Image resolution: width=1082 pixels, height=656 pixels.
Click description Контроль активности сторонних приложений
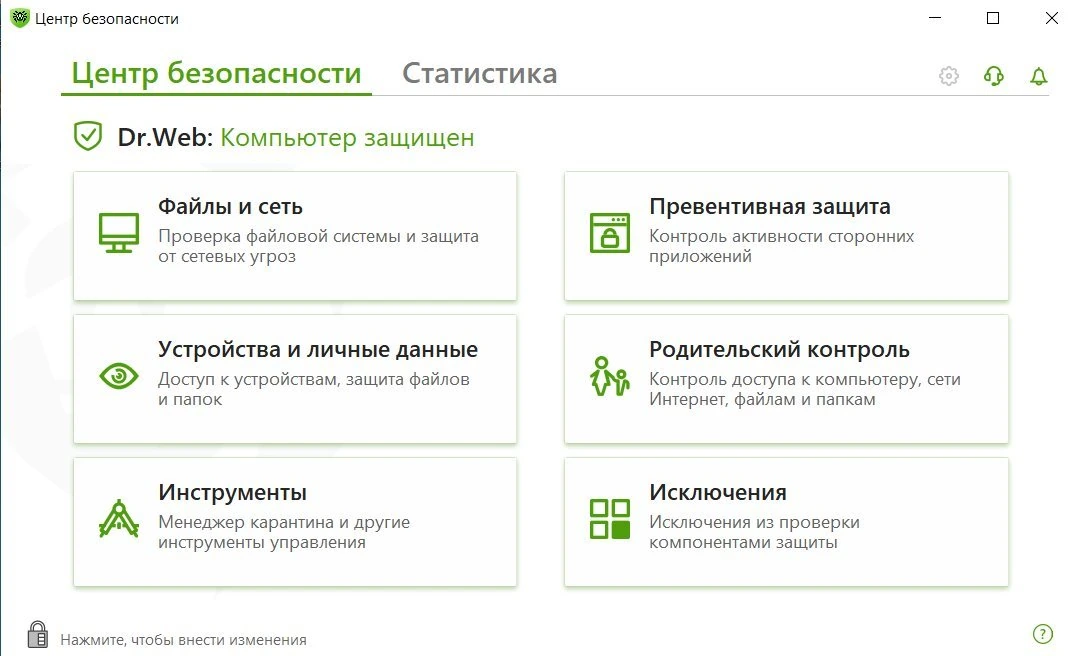click(781, 246)
